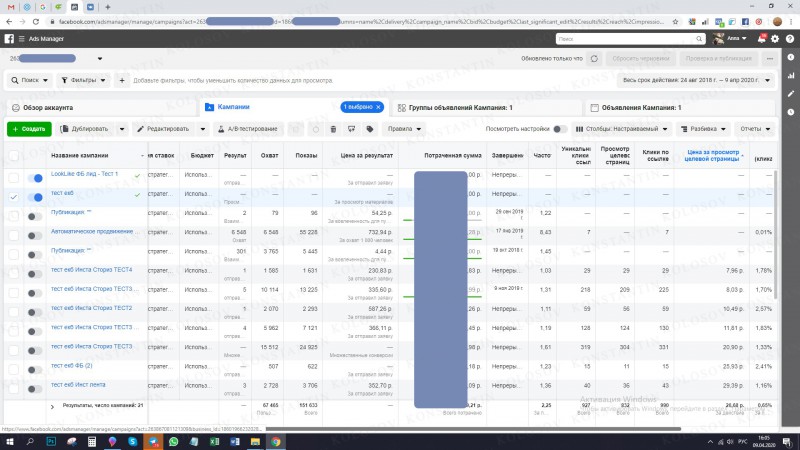
Task: Open settings gear icon in header
Action: click(775, 39)
